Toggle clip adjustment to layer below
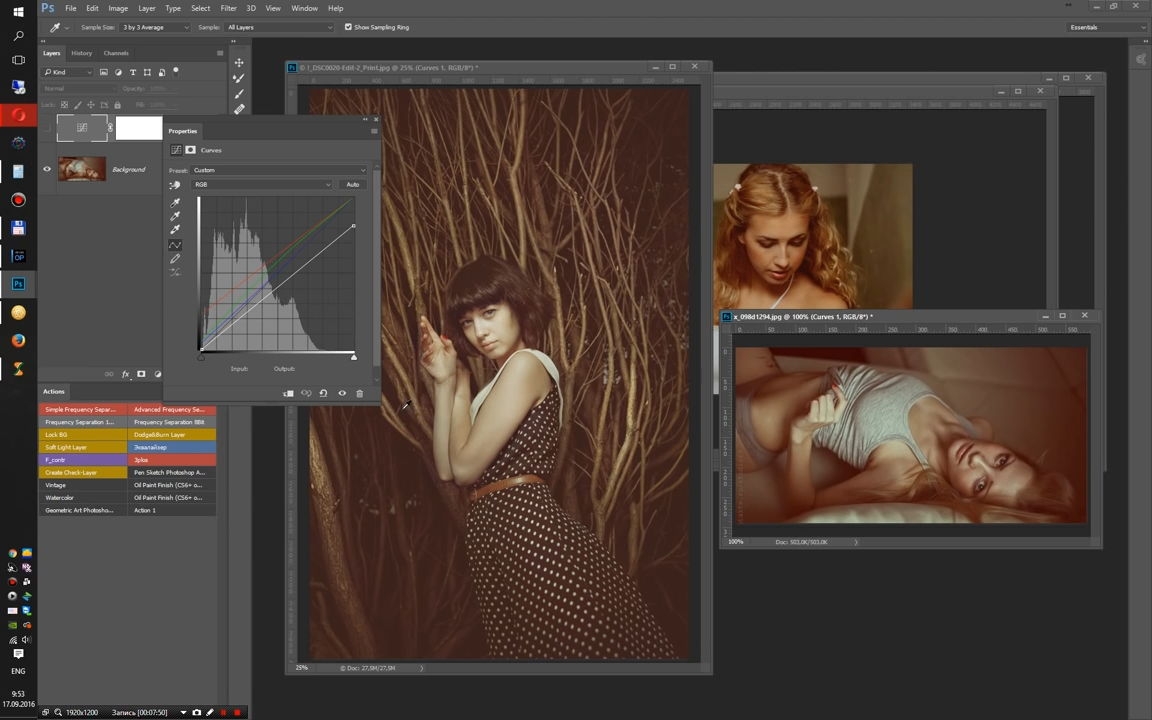1152x720 pixels. pos(288,393)
